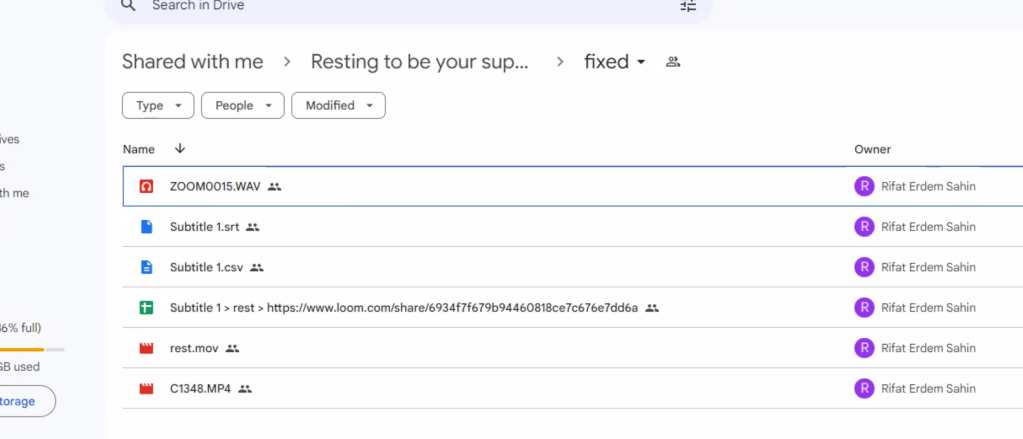Click owner avatar in Subtitle 1.csv row
The height and width of the screenshot is (439, 1023).
click(x=864, y=267)
